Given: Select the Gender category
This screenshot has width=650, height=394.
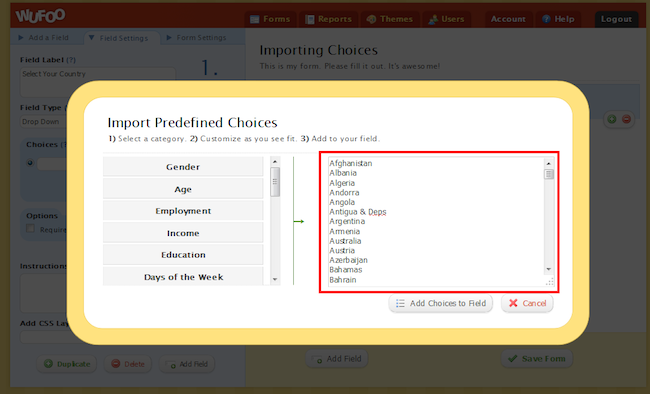Looking at the screenshot, I should (x=183, y=167).
